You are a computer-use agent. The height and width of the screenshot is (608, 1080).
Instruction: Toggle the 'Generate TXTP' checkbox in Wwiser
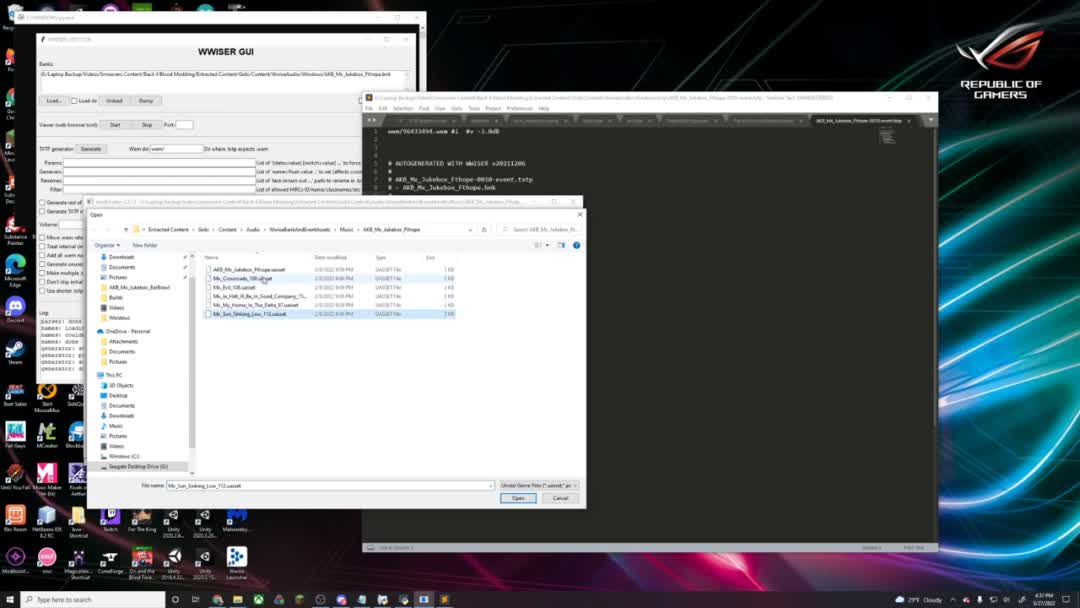click(x=43, y=211)
